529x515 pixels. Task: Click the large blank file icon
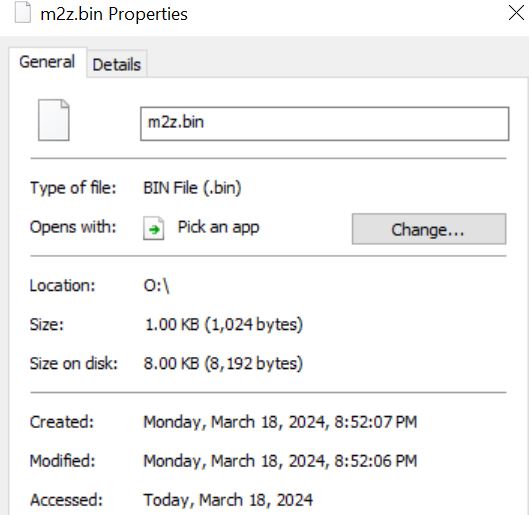click(x=54, y=120)
